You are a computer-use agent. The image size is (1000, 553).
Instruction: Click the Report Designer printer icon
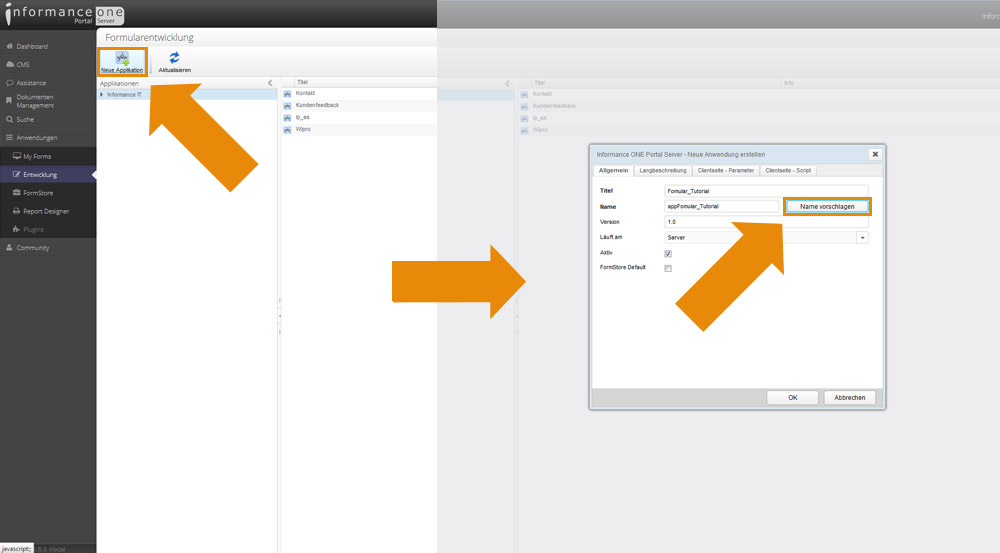tap(17, 211)
